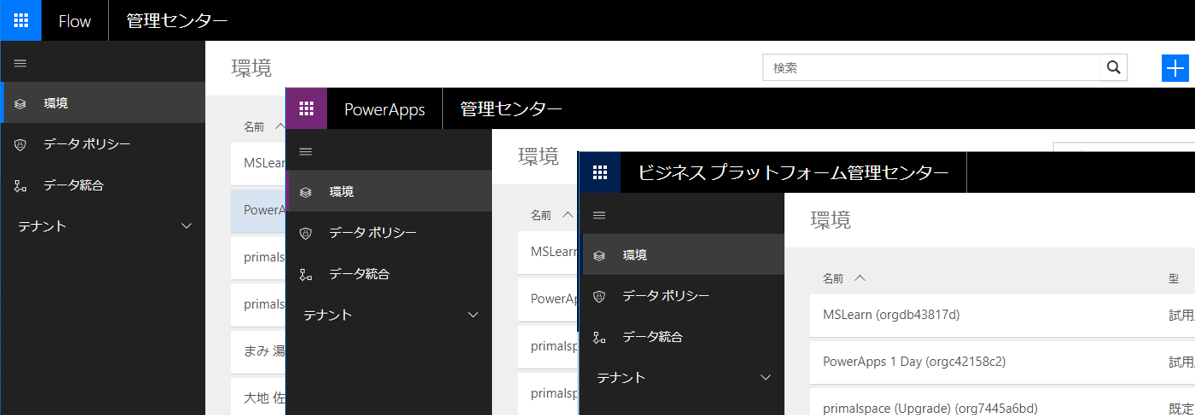Click データ ポリシー shield icon in Business Platform sidebar

pos(599,296)
